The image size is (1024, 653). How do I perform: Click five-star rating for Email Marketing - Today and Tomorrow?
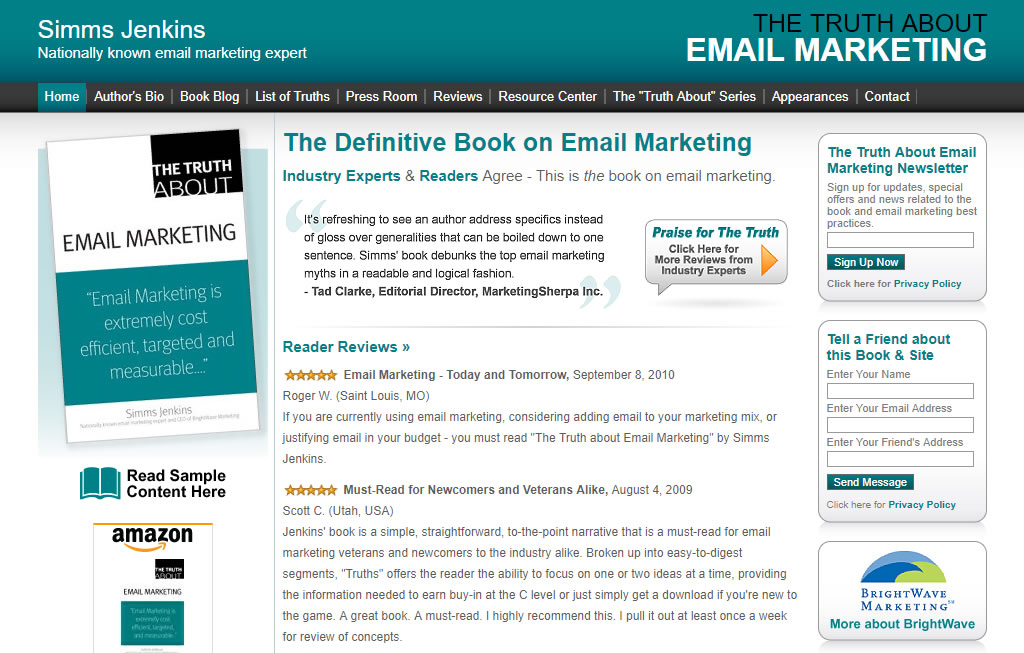click(x=311, y=375)
